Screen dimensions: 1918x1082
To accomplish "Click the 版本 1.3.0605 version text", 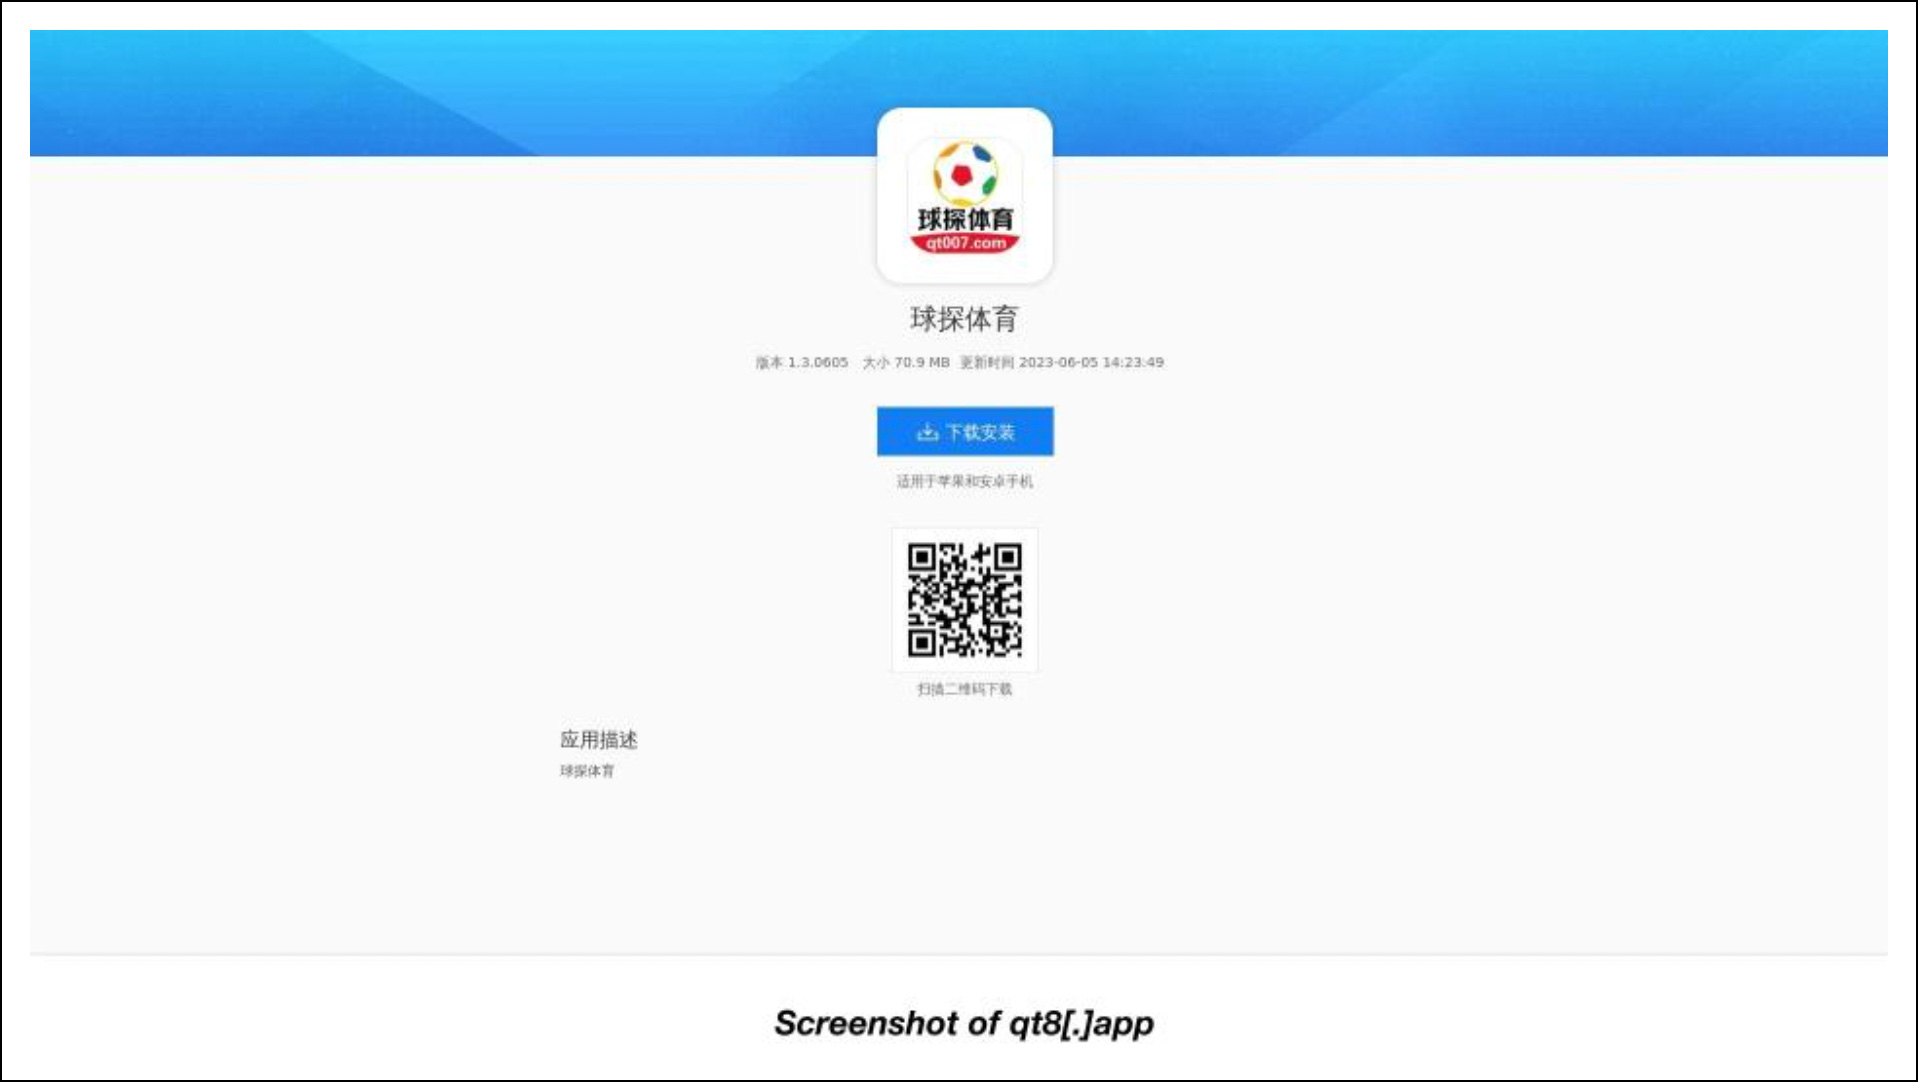I will pos(801,362).
